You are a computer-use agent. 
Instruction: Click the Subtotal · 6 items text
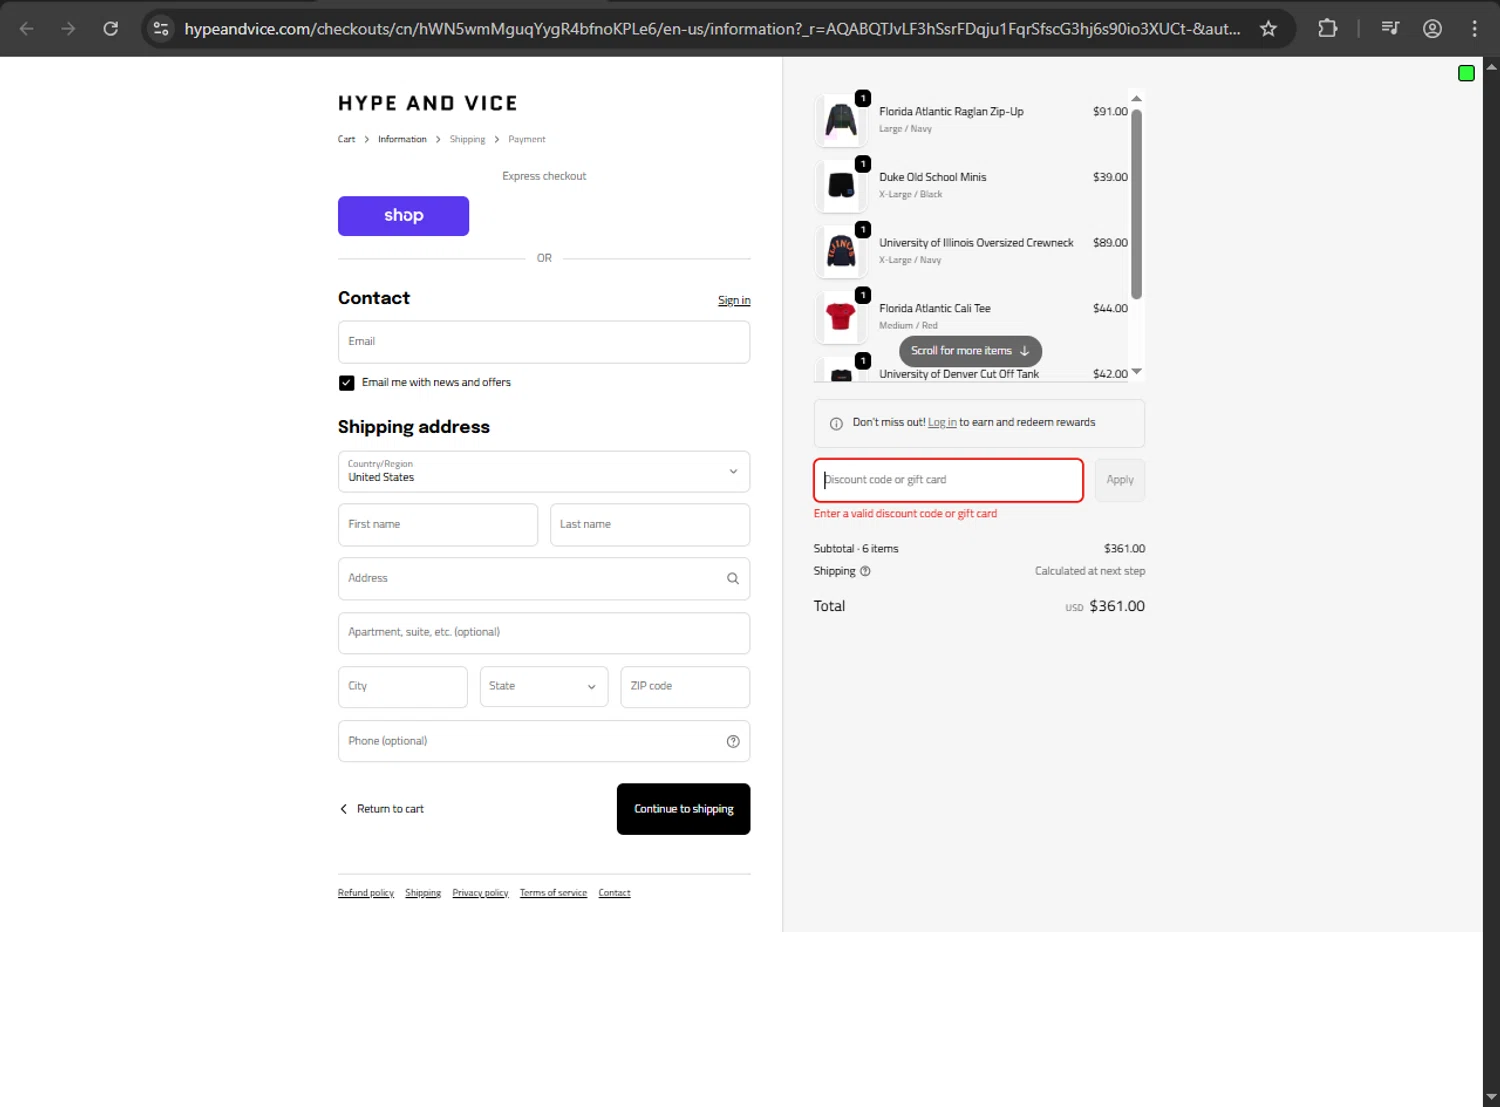click(x=856, y=549)
